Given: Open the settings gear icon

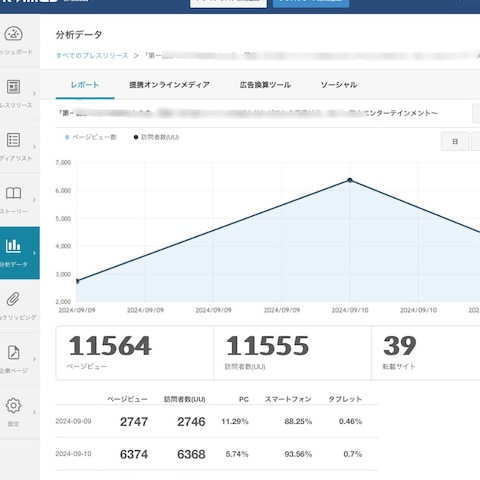Looking at the screenshot, I should (x=13, y=405).
